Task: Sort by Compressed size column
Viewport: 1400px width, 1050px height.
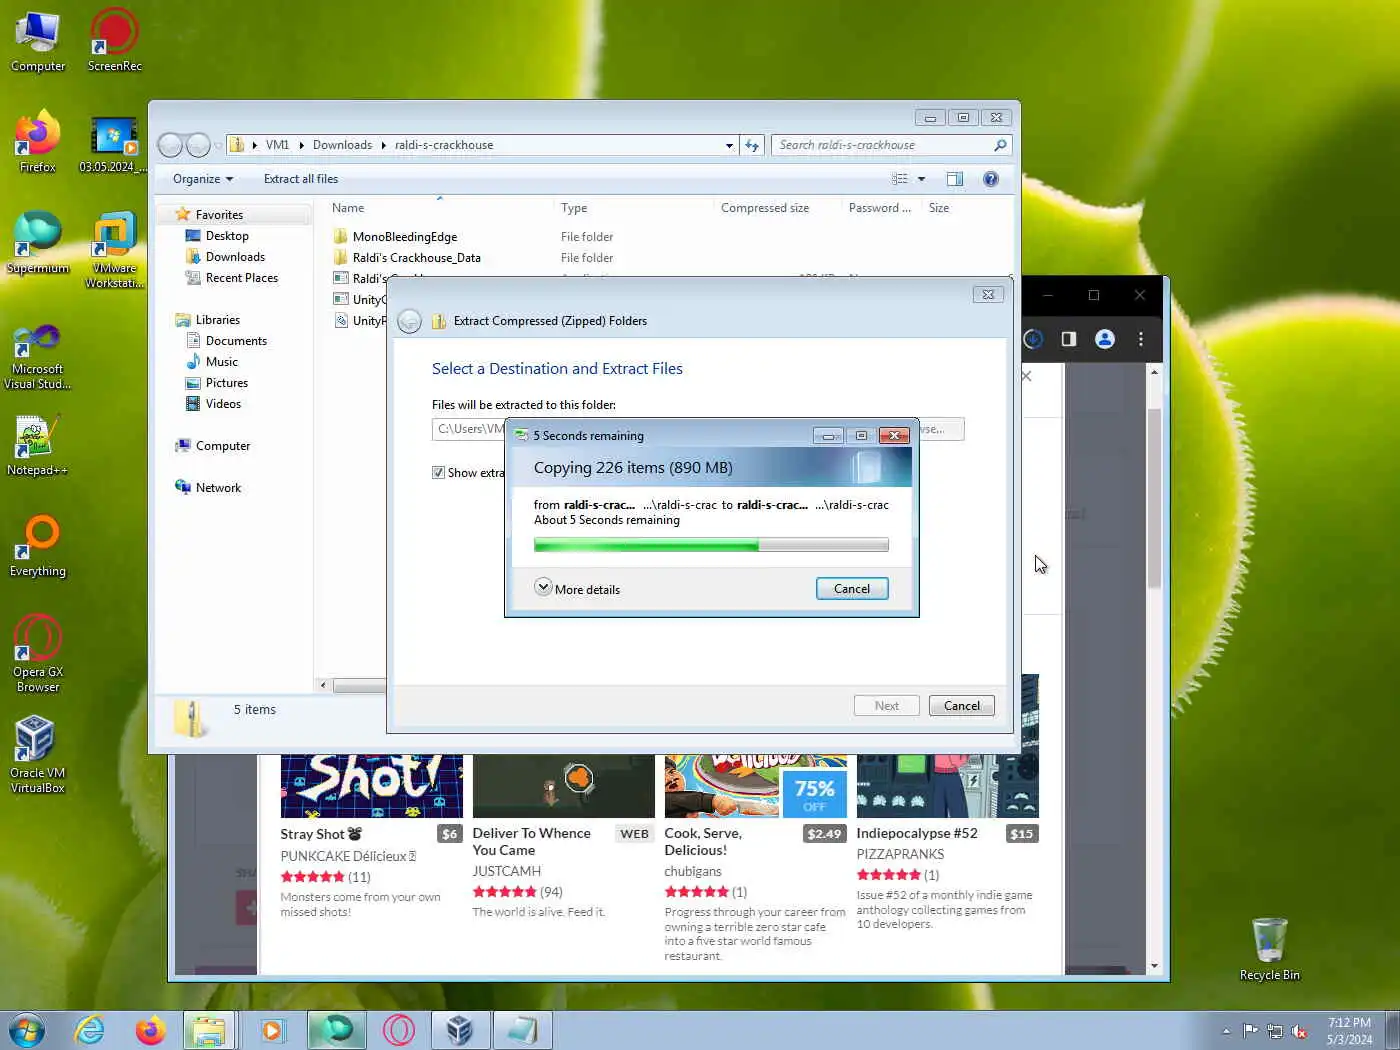Action: (x=776, y=208)
